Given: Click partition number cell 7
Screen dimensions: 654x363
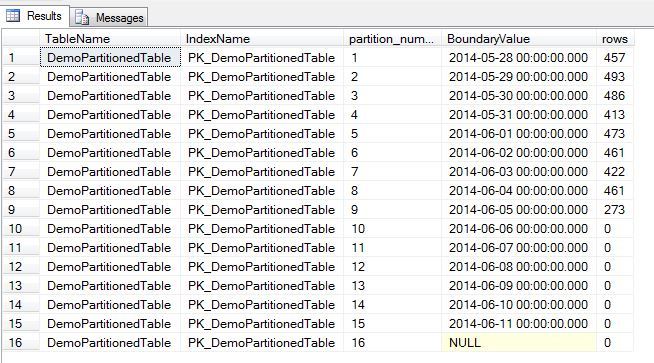Looking at the screenshot, I should pyautogui.click(x=392, y=171).
